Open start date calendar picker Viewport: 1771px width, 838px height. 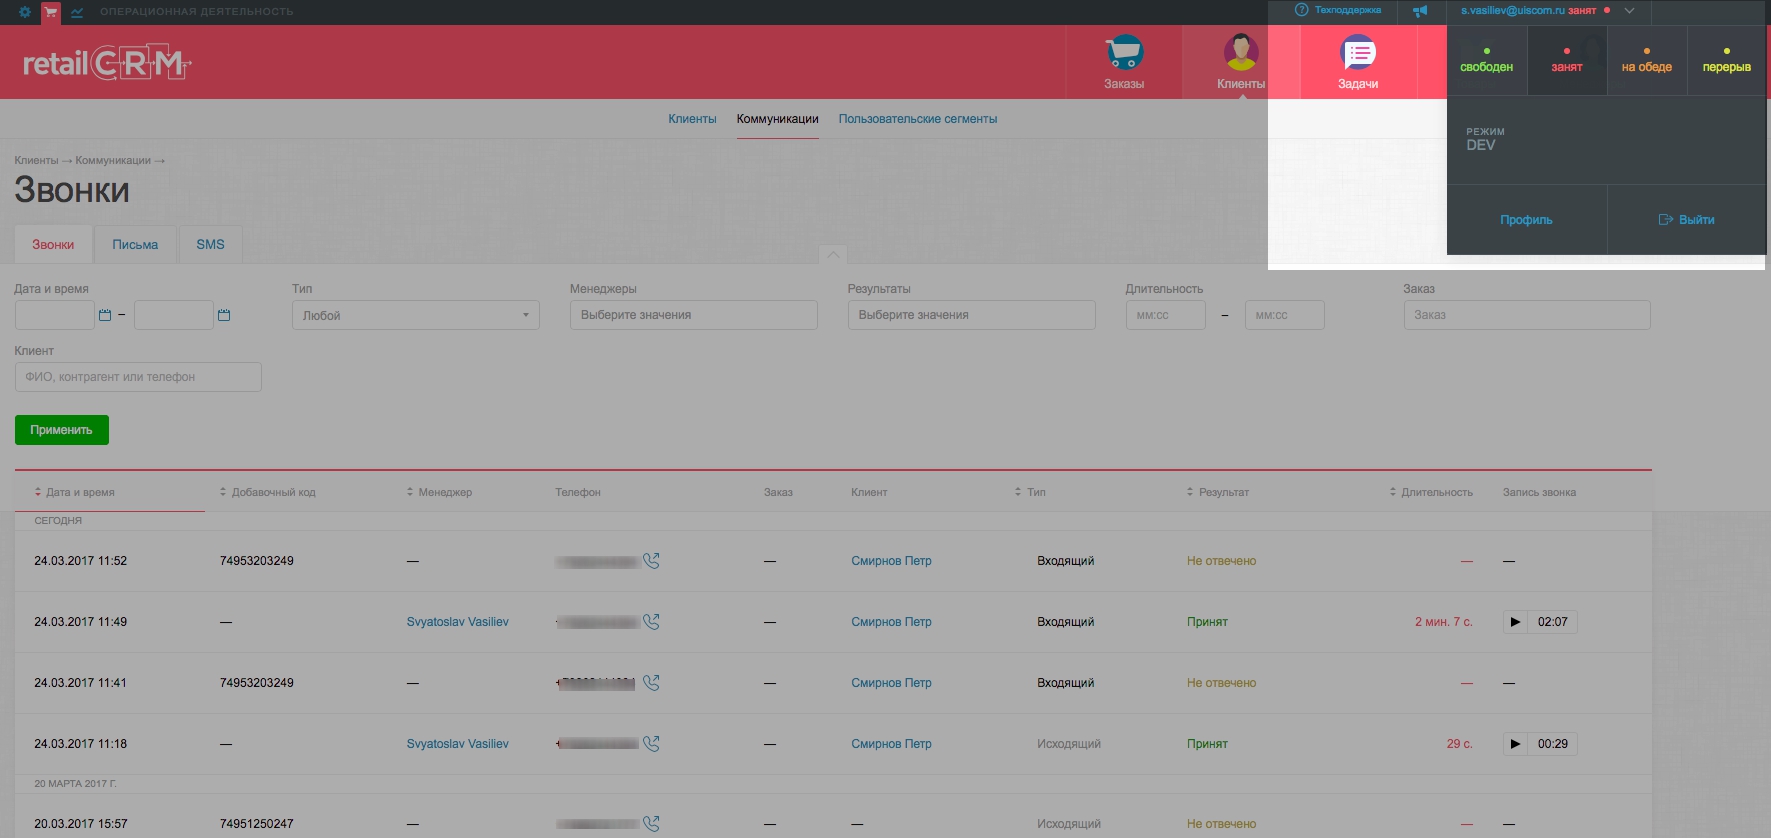pyautogui.click(x=105, y=315)
